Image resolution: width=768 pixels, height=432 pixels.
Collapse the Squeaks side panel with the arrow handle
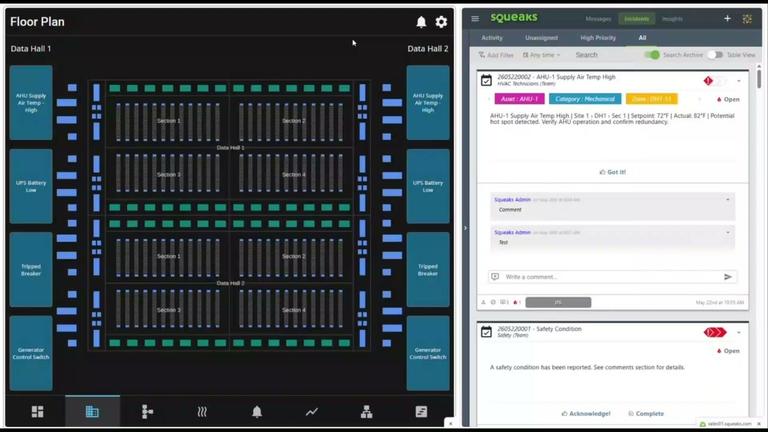point(465,228)
